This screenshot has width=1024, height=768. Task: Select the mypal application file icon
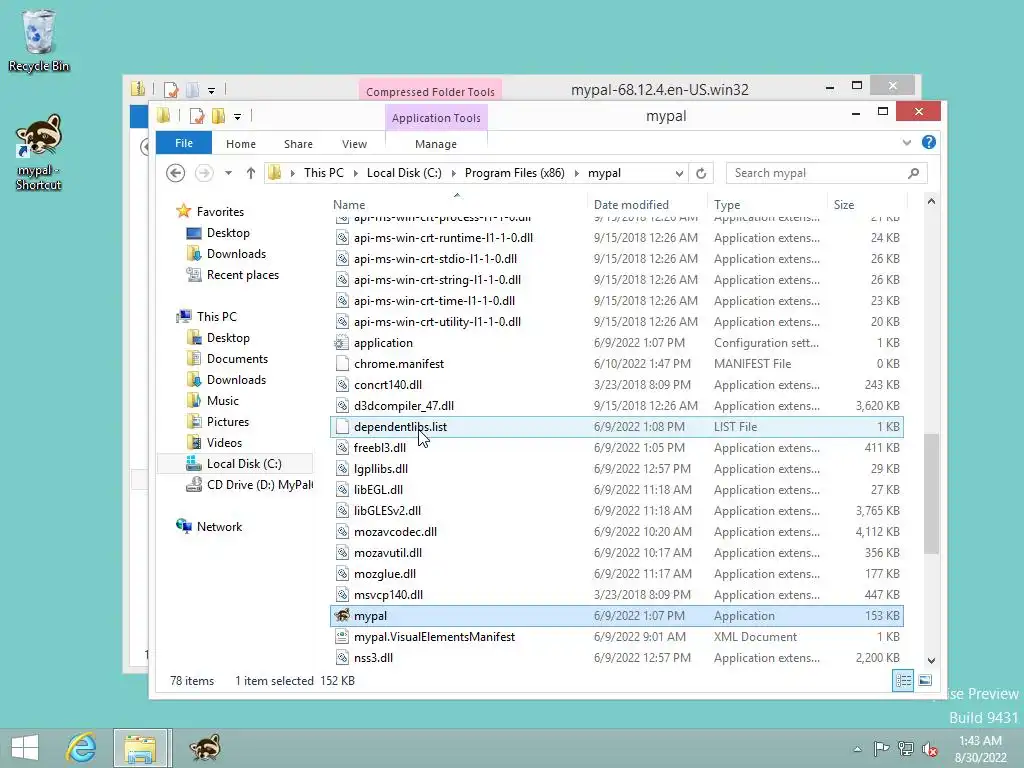pyautogui.click(x=342, y=615)
